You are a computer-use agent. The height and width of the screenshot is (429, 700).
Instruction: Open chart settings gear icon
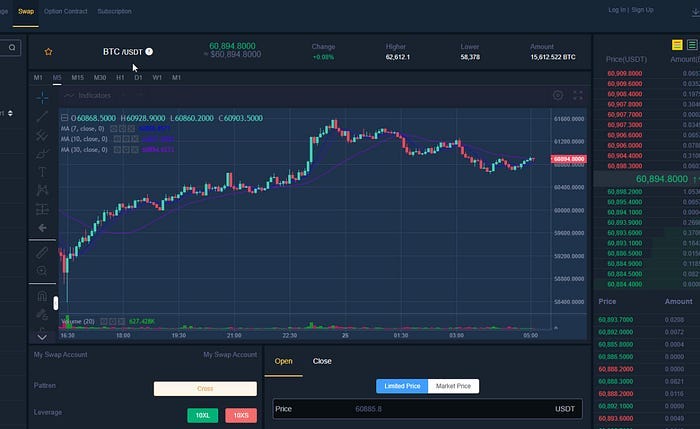tap(558, 95)
